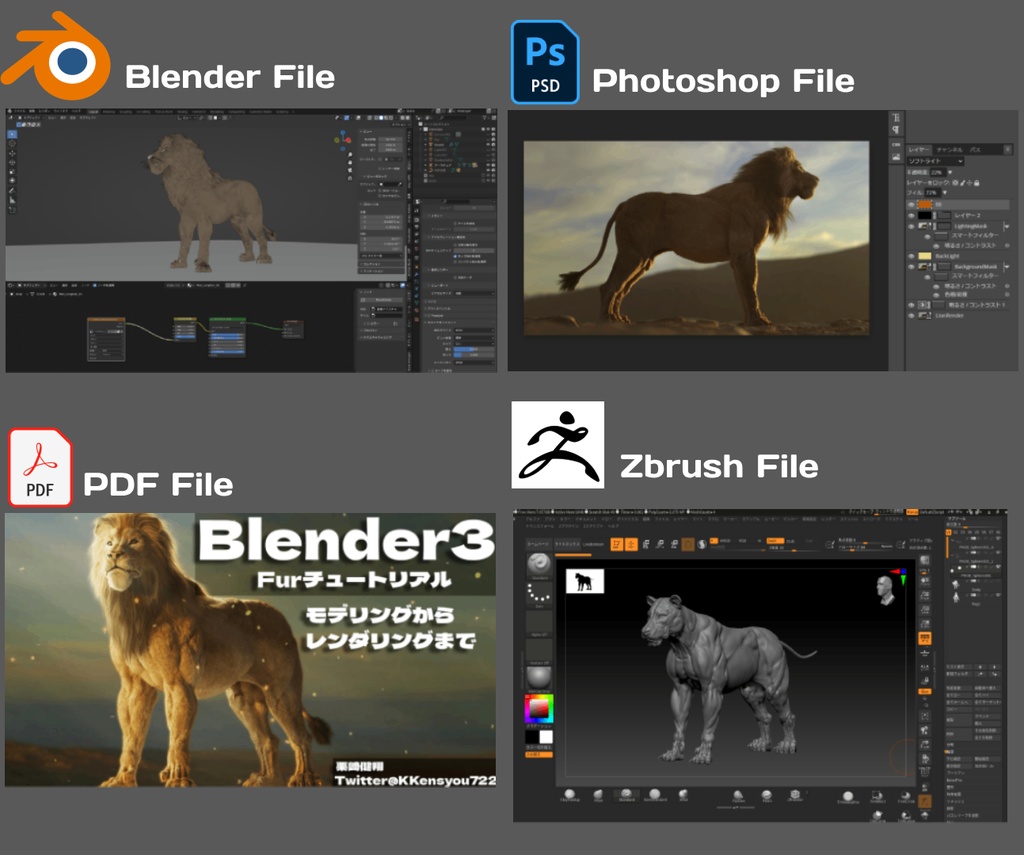Open Blender logo application menu

(x=10, y=111)
